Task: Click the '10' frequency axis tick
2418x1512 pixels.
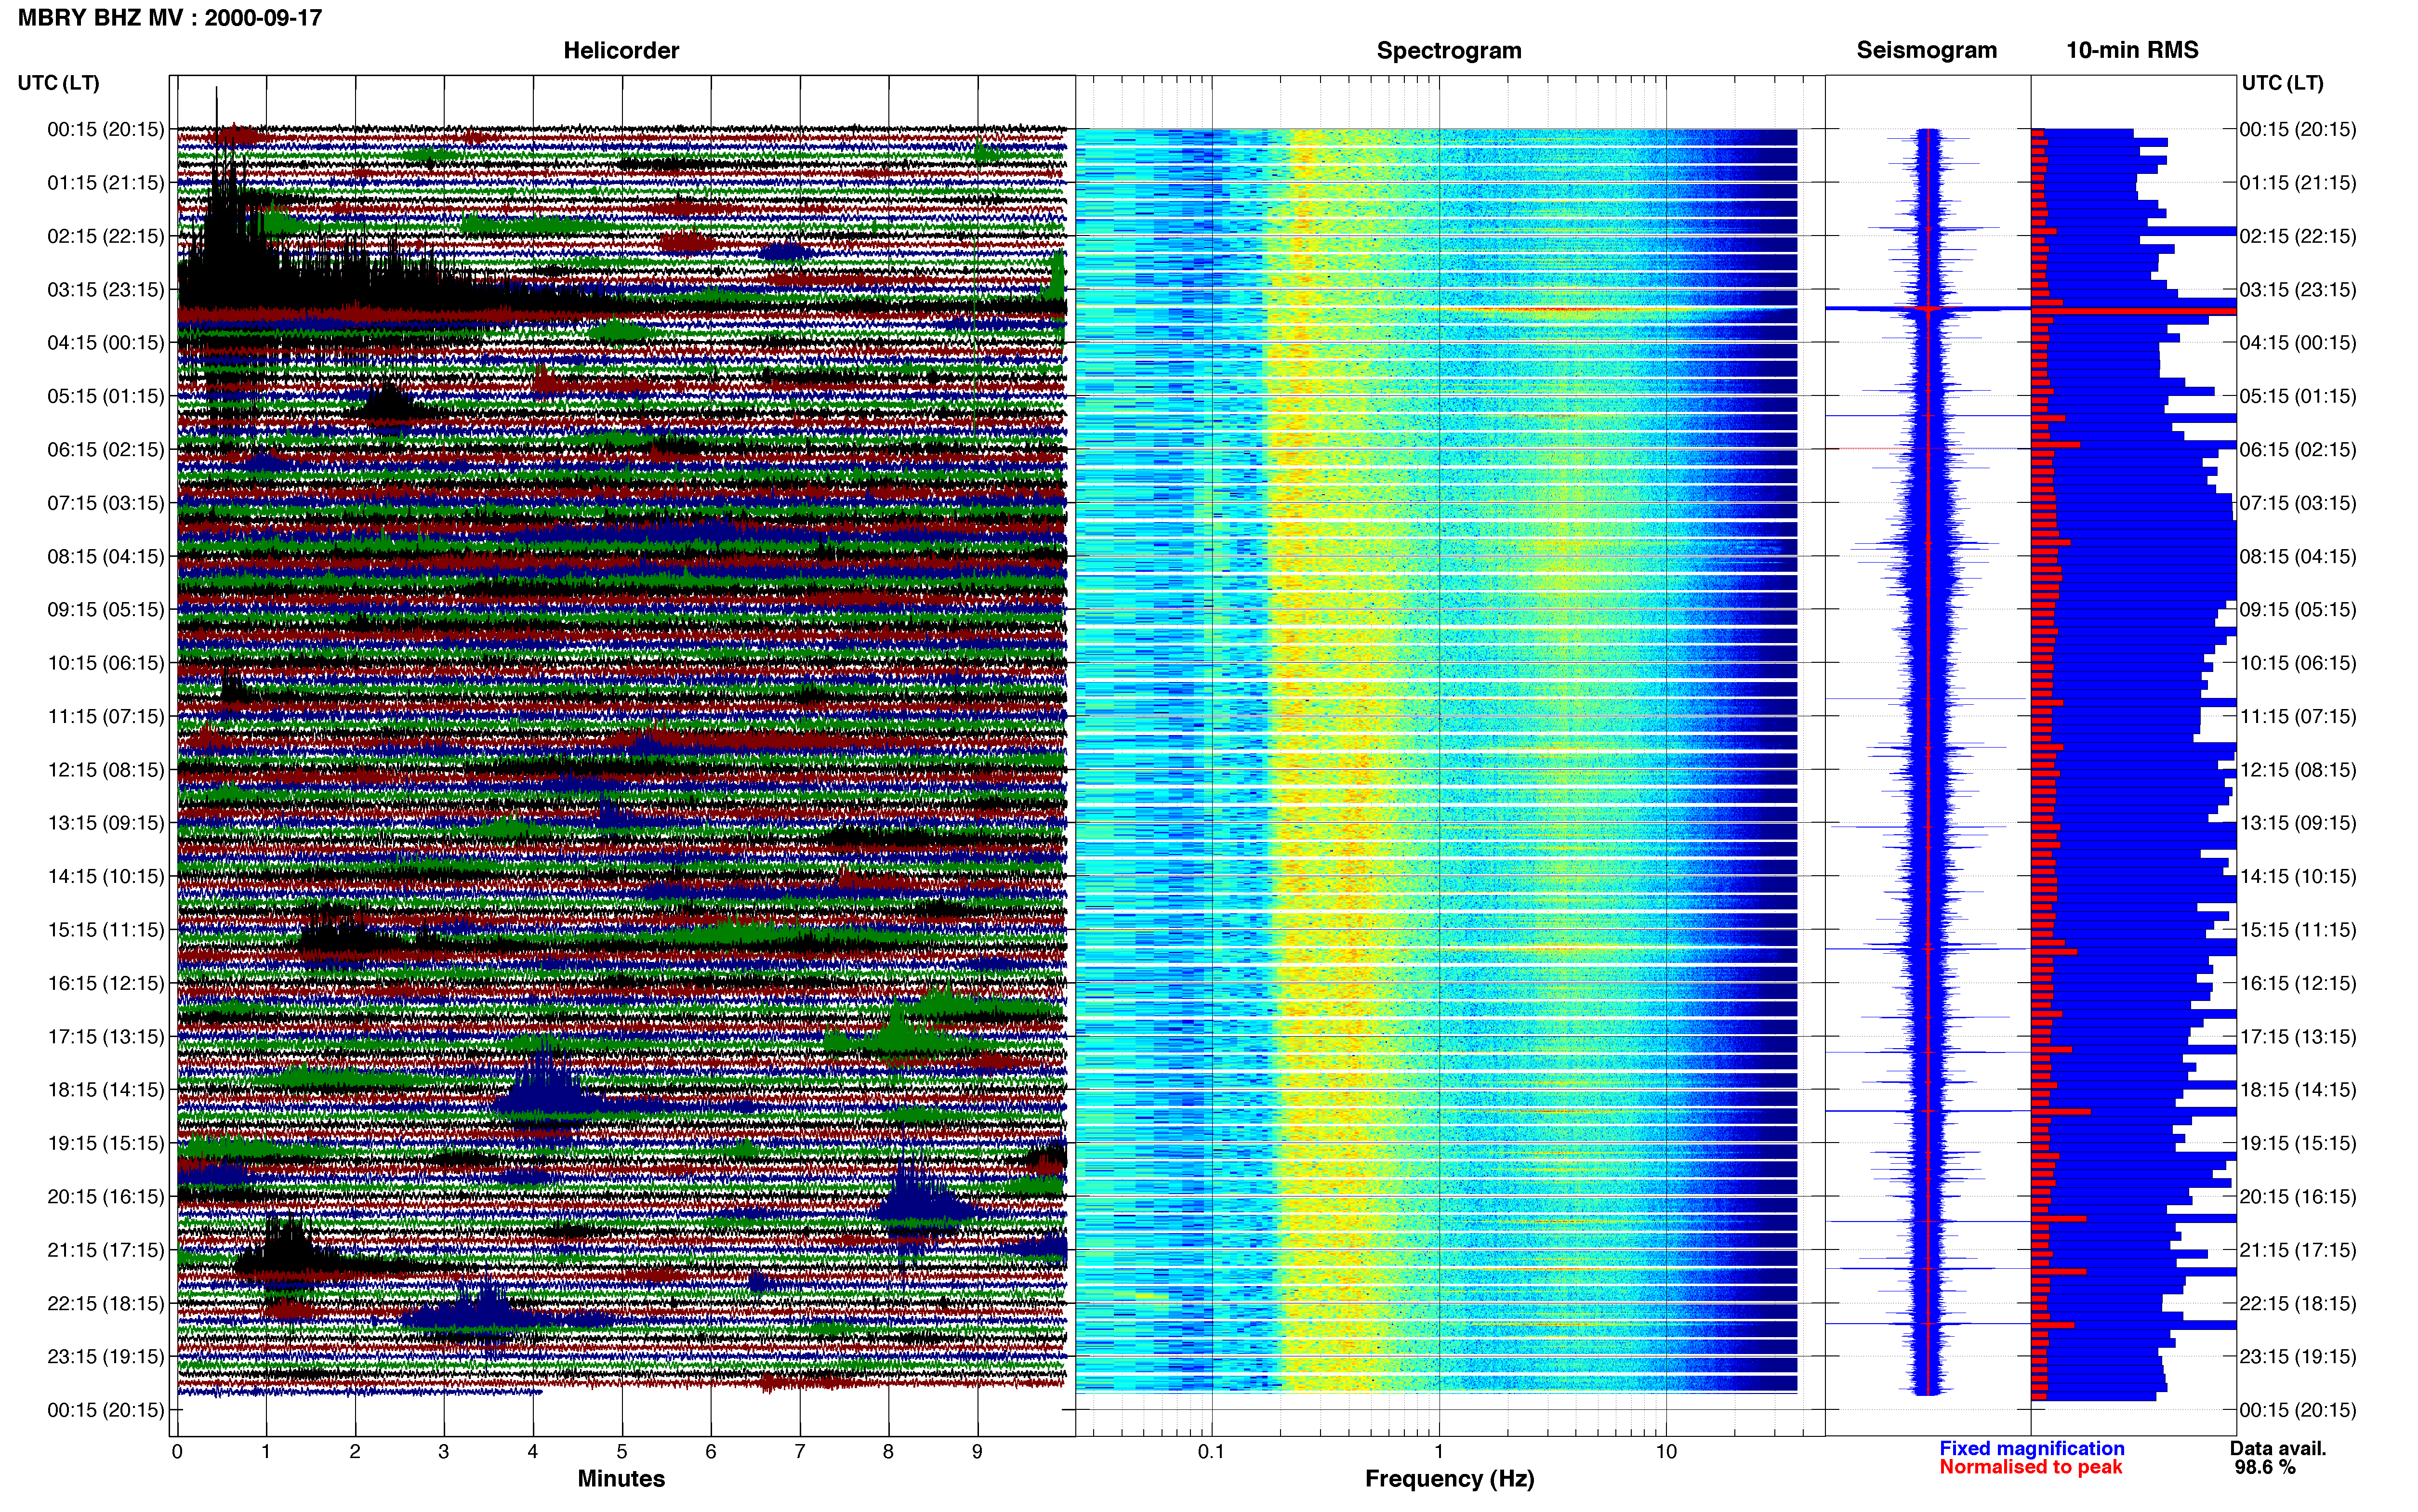Action: [x=1666, y=1452]
